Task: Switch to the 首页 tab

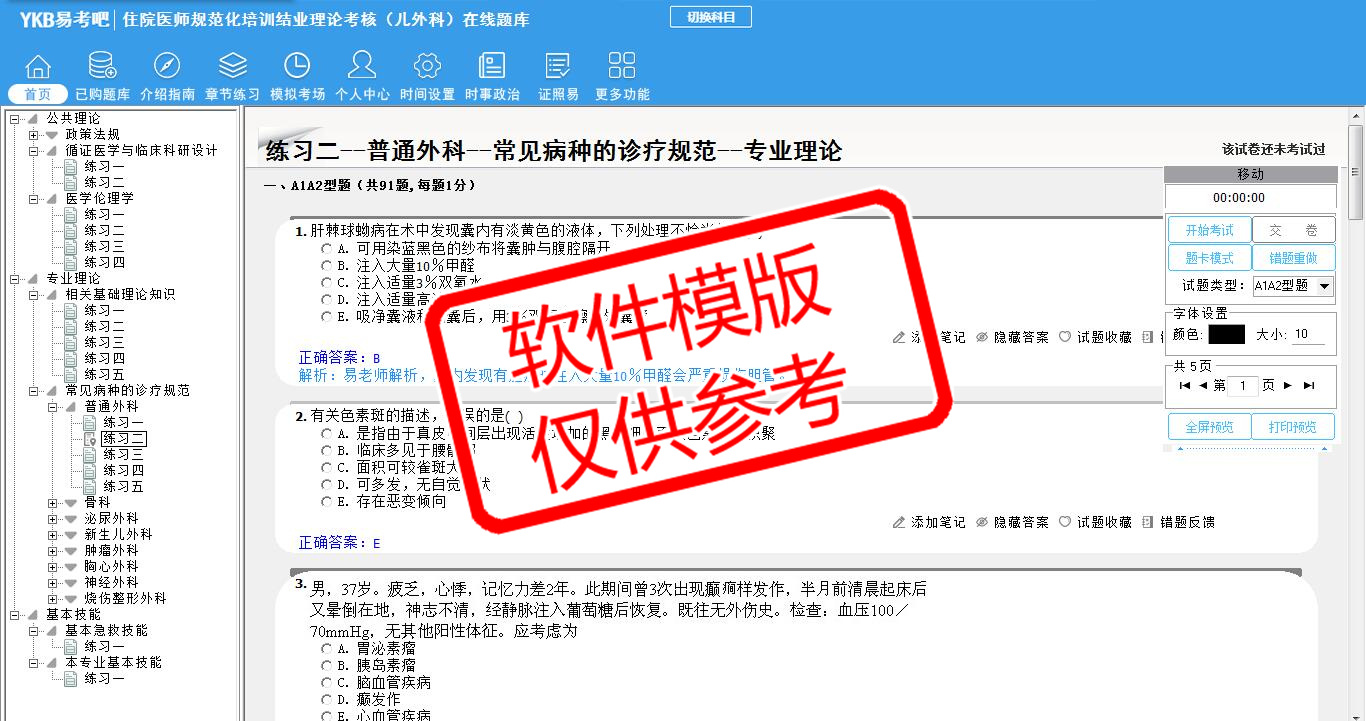Action: (38, 94)
